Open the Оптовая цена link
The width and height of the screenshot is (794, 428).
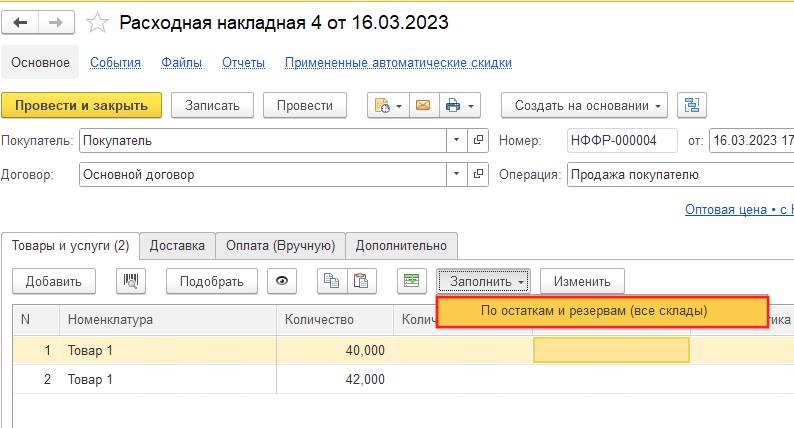739,209
